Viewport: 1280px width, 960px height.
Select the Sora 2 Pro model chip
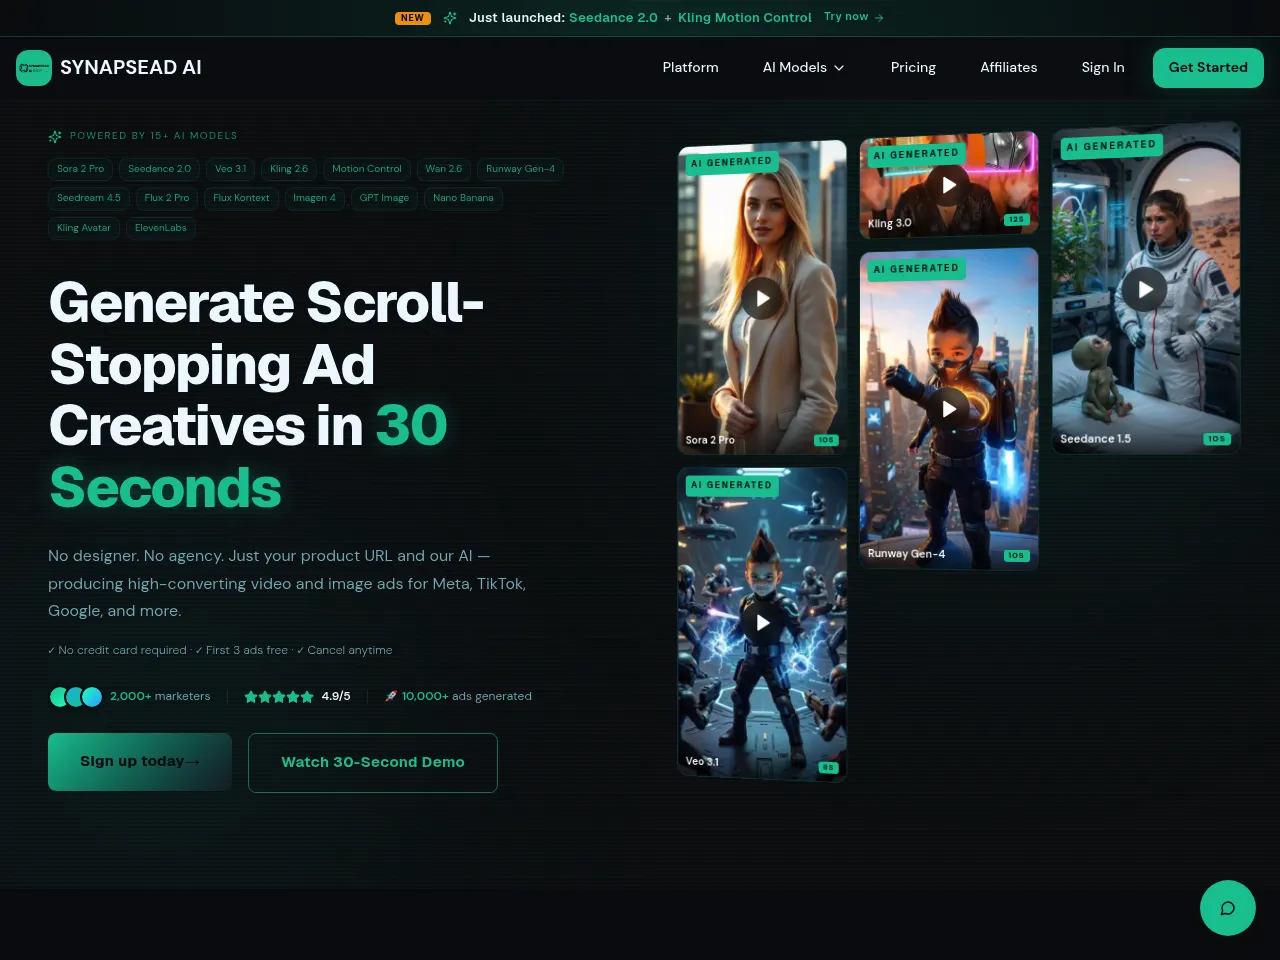[80, 169]
